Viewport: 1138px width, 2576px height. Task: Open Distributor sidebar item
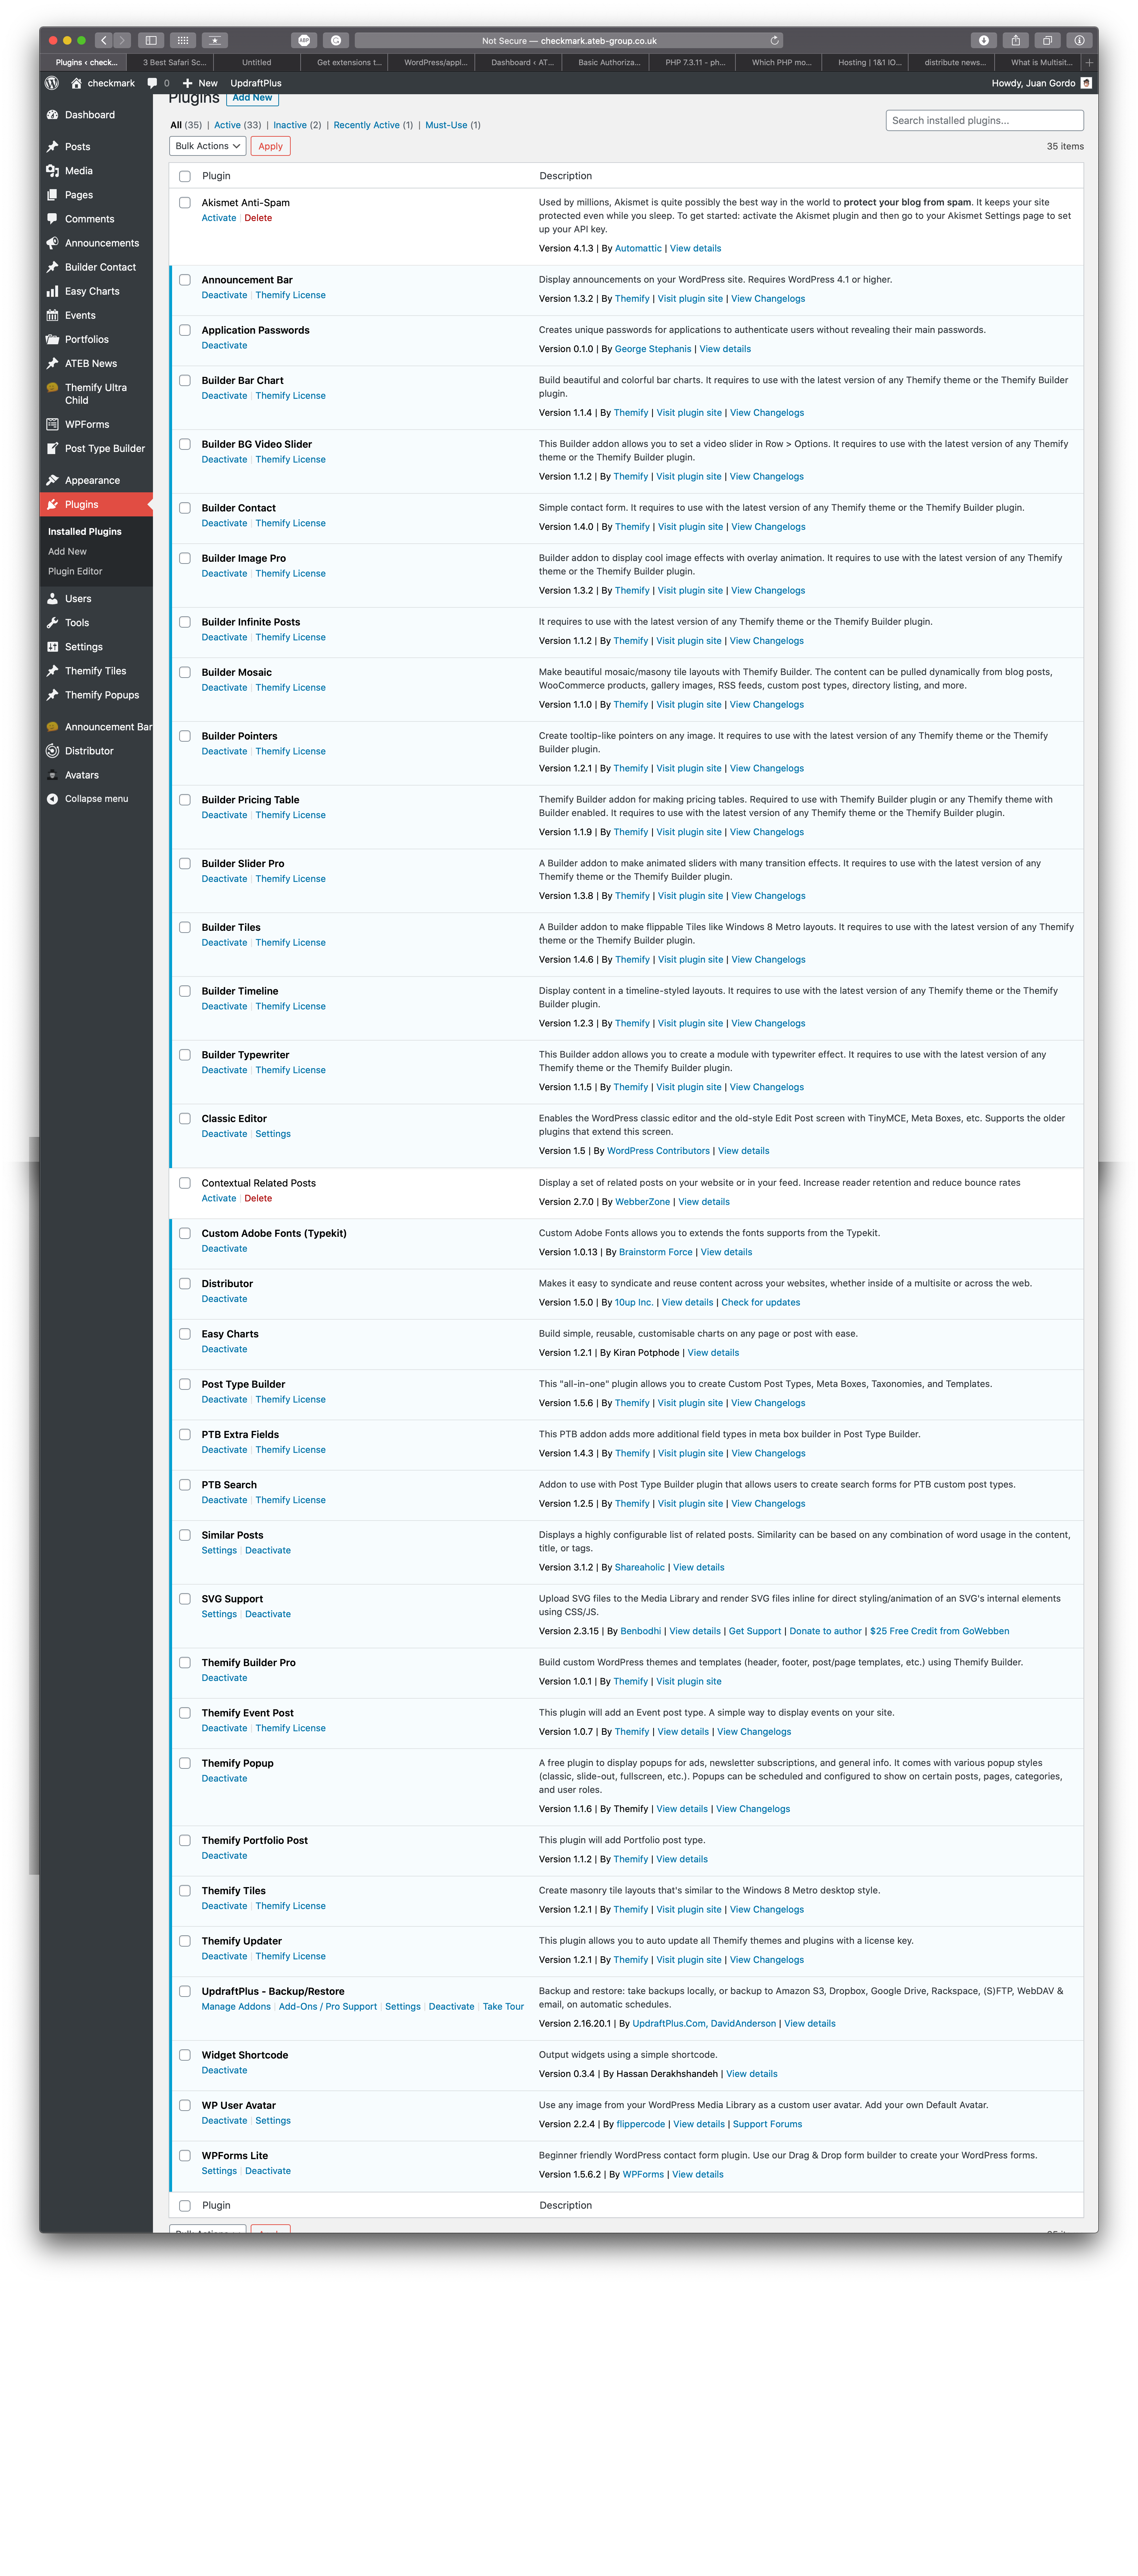89,751
